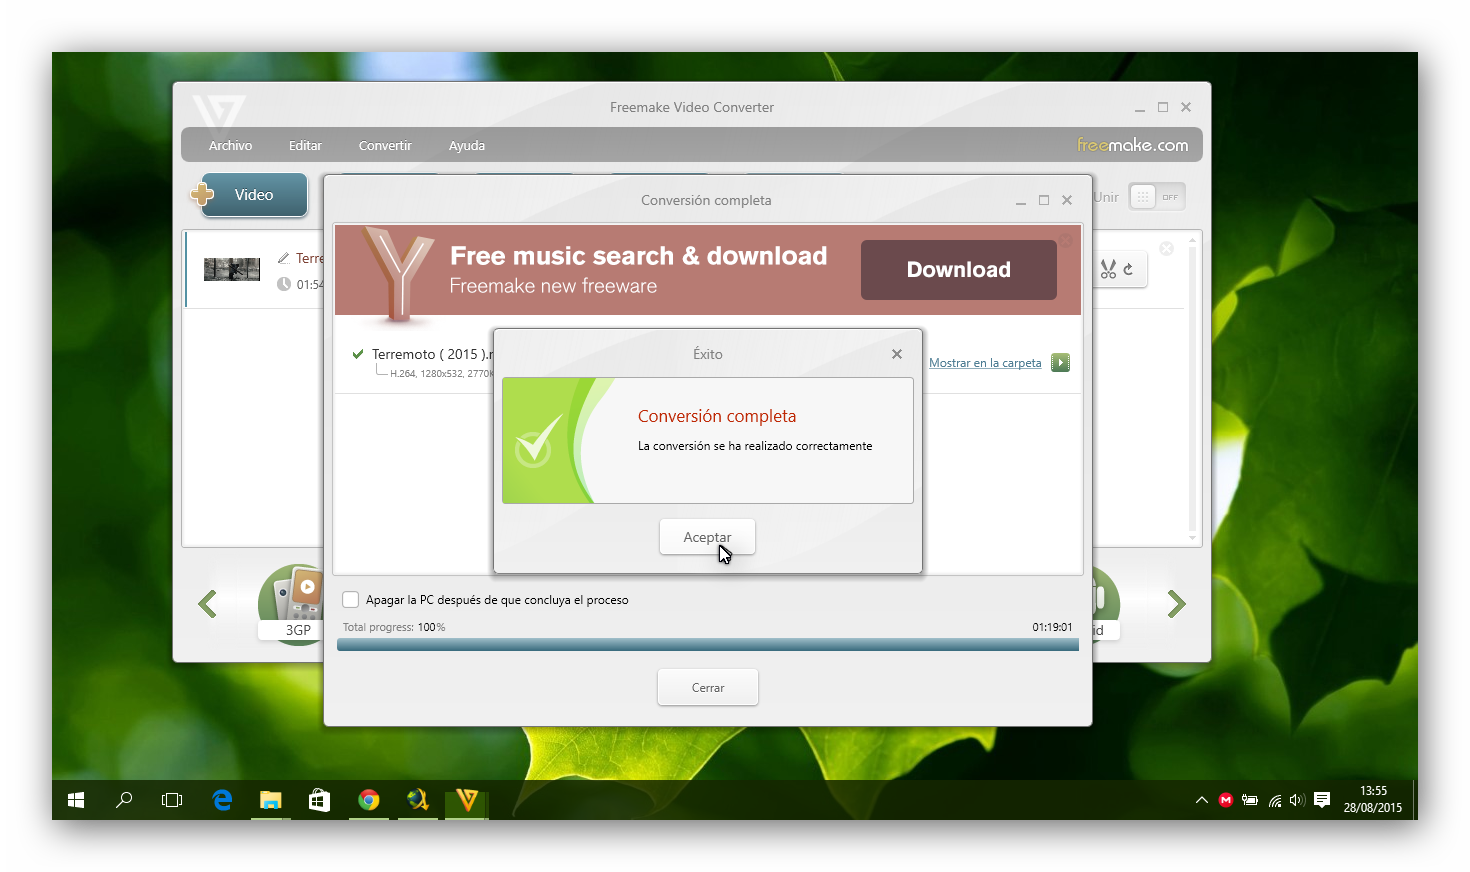Open the battery status tray icon
1470x872 pixels.
[1250, 800]
